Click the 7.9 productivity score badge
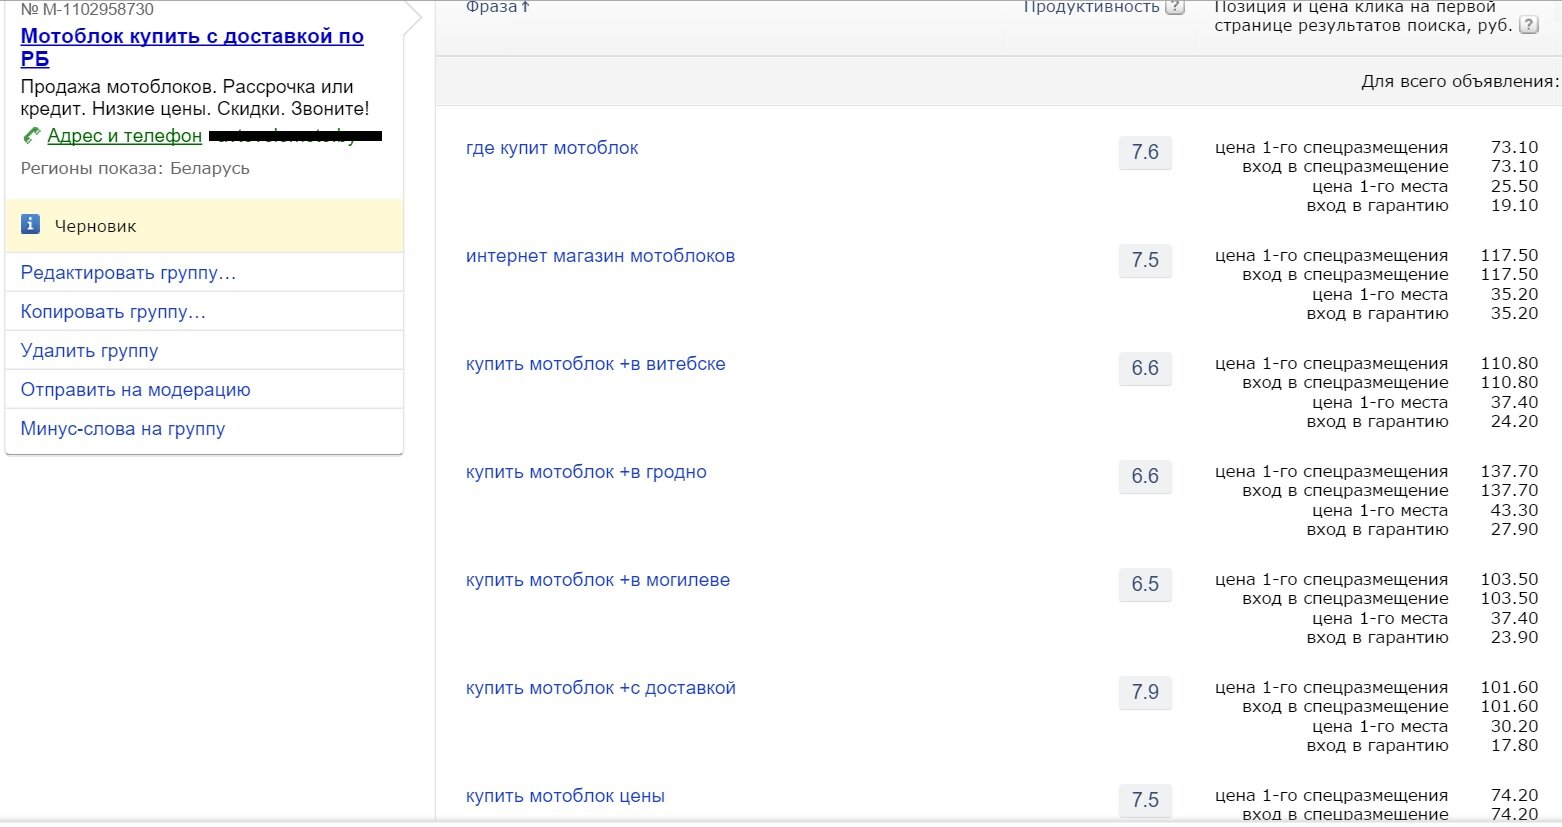The image size is (1562, 827). (x=1144, y=692)
